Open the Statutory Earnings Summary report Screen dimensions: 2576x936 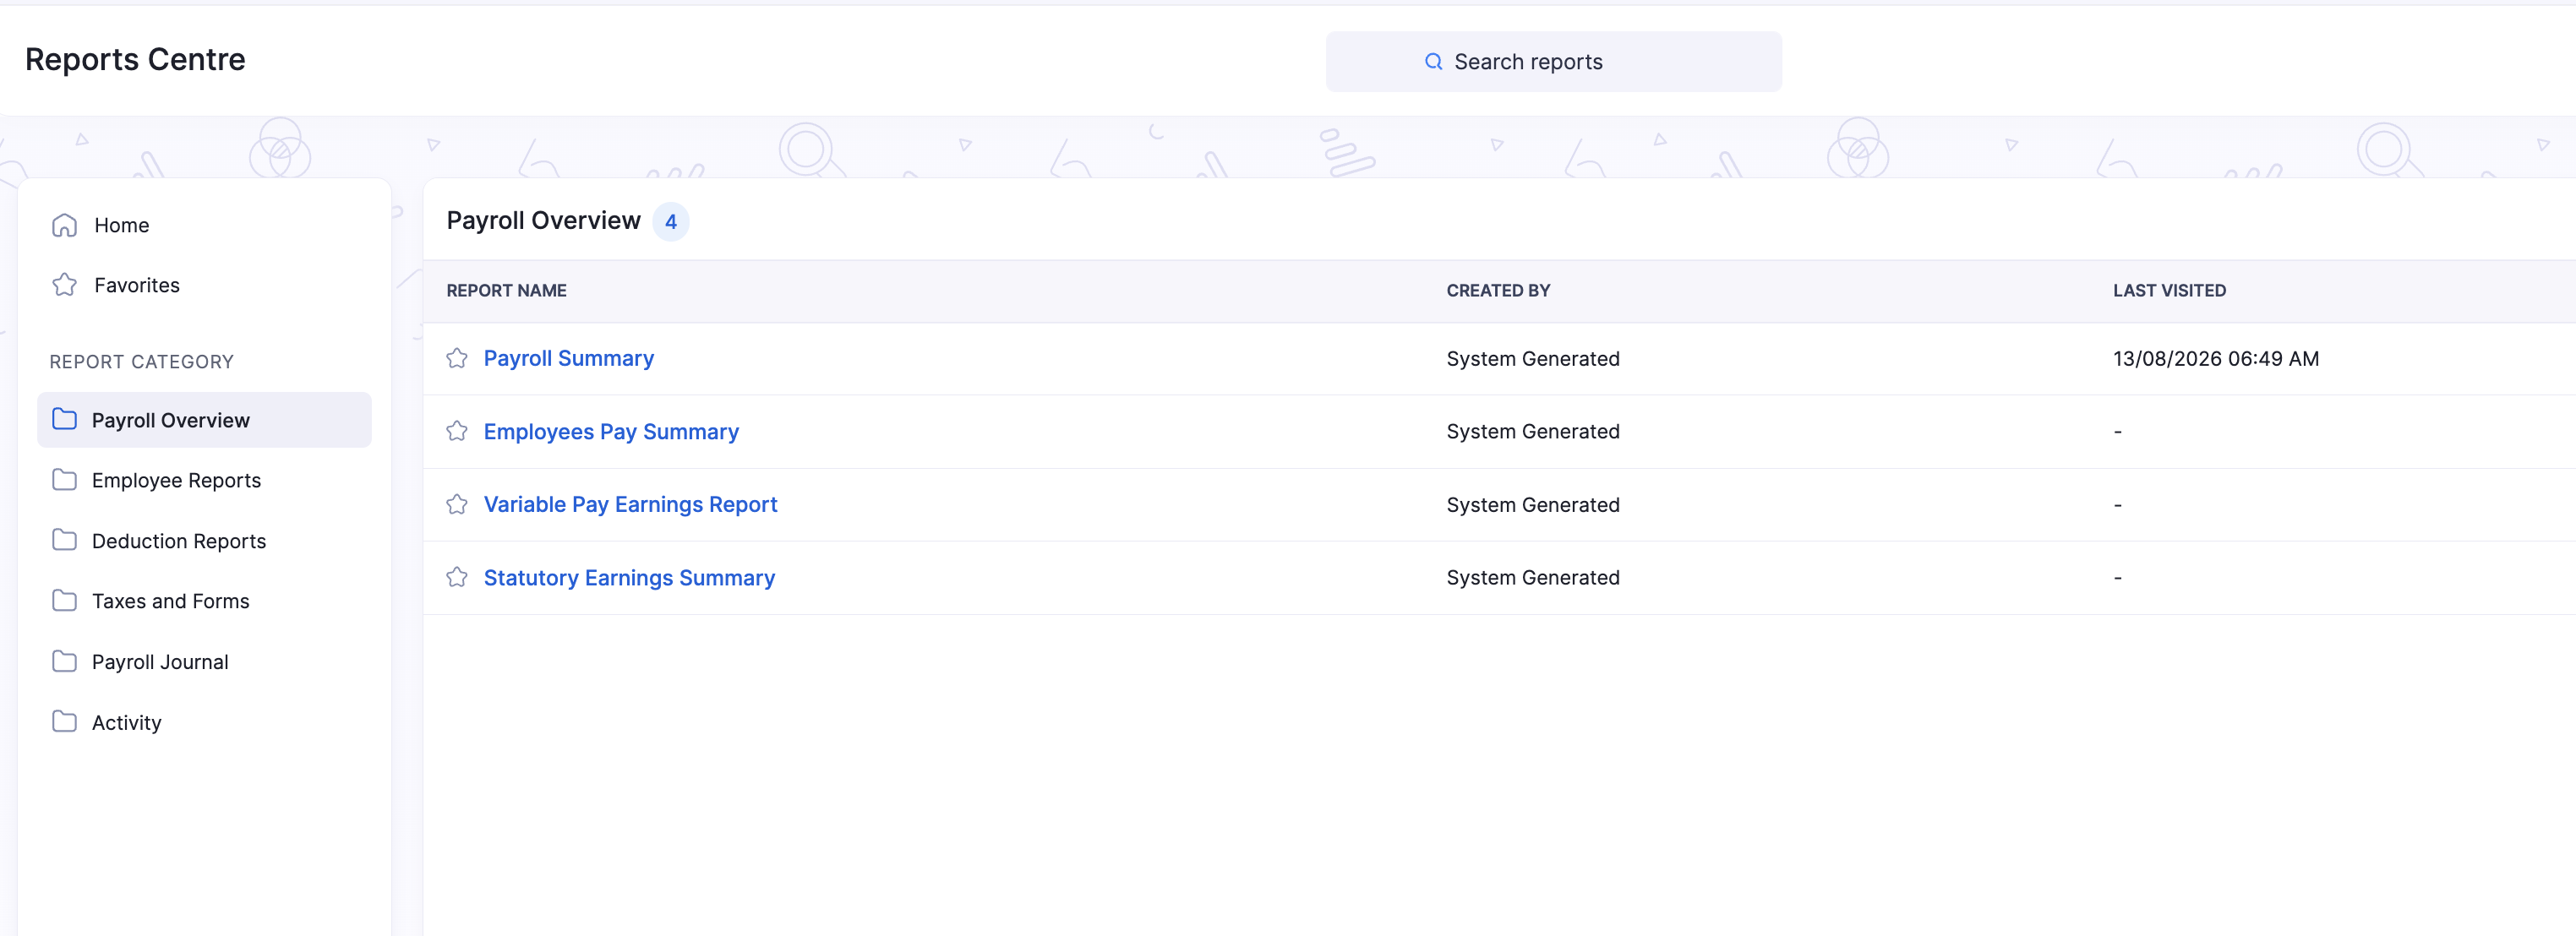click(629, 577)
